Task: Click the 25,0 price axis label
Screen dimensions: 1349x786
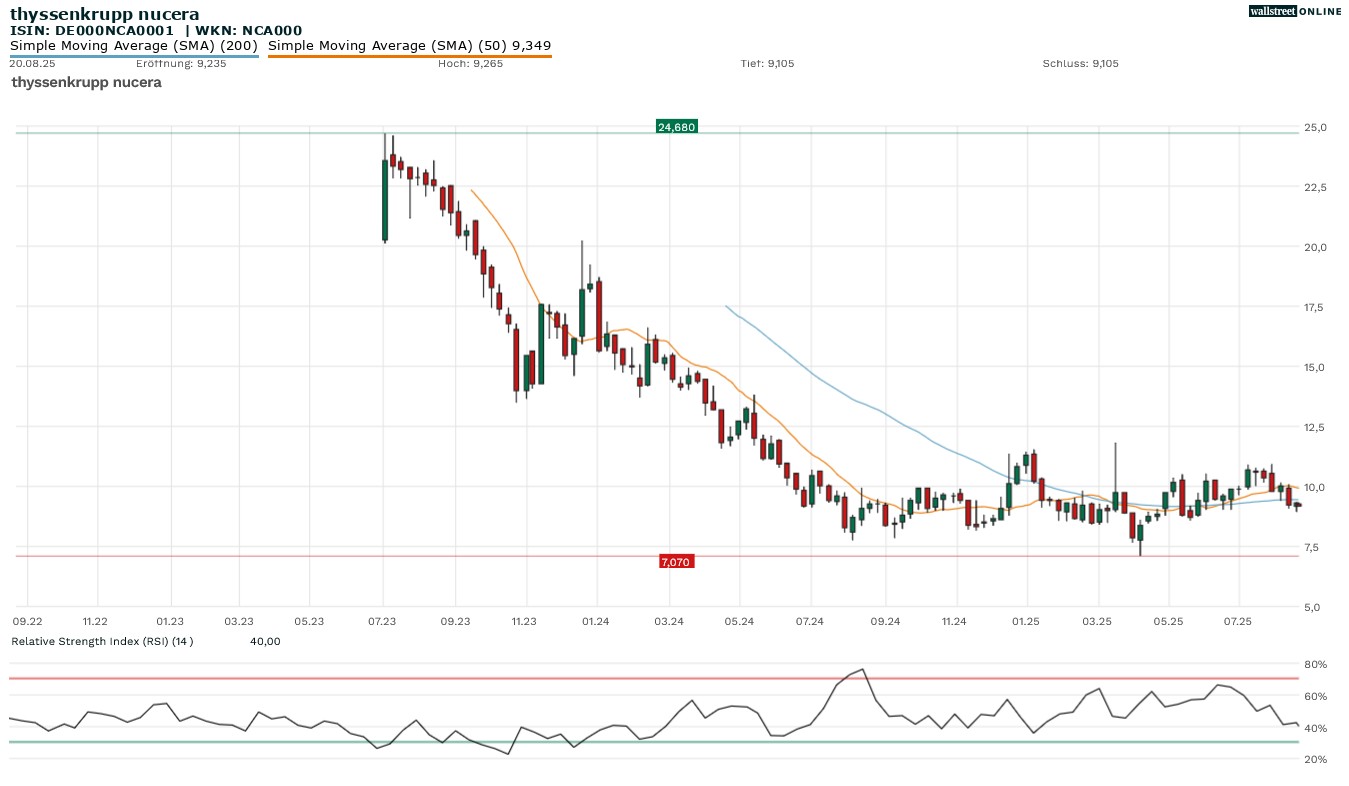Action: coord(1316,127)
